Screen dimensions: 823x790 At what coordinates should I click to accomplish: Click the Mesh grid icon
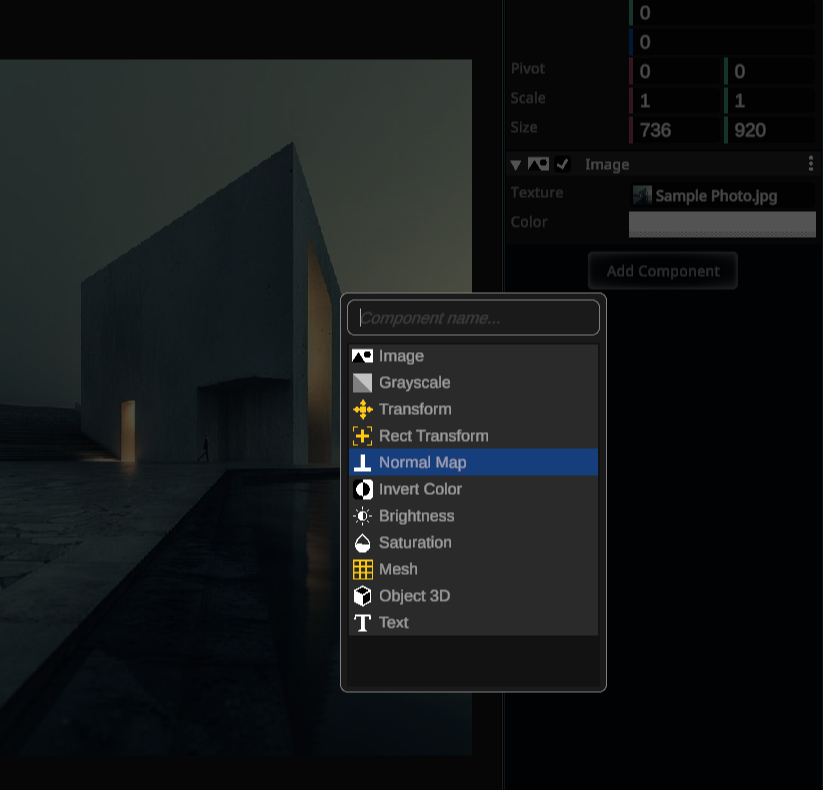363,570
